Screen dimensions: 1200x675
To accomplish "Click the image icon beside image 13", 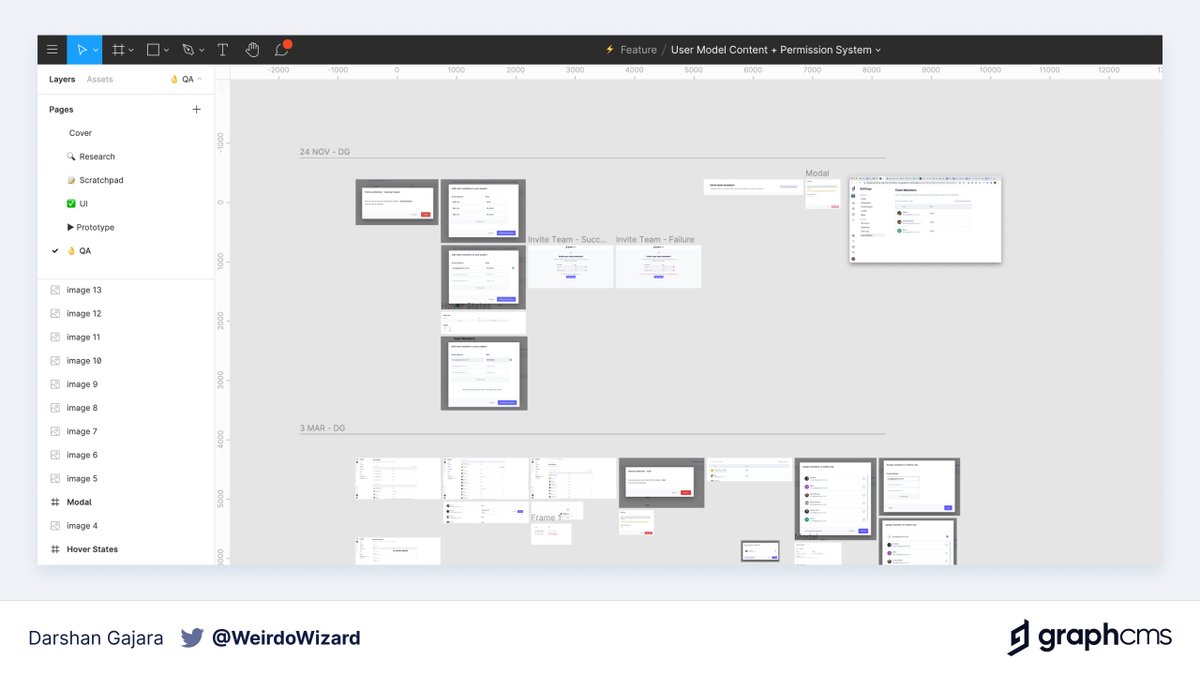I will [55, 290].
